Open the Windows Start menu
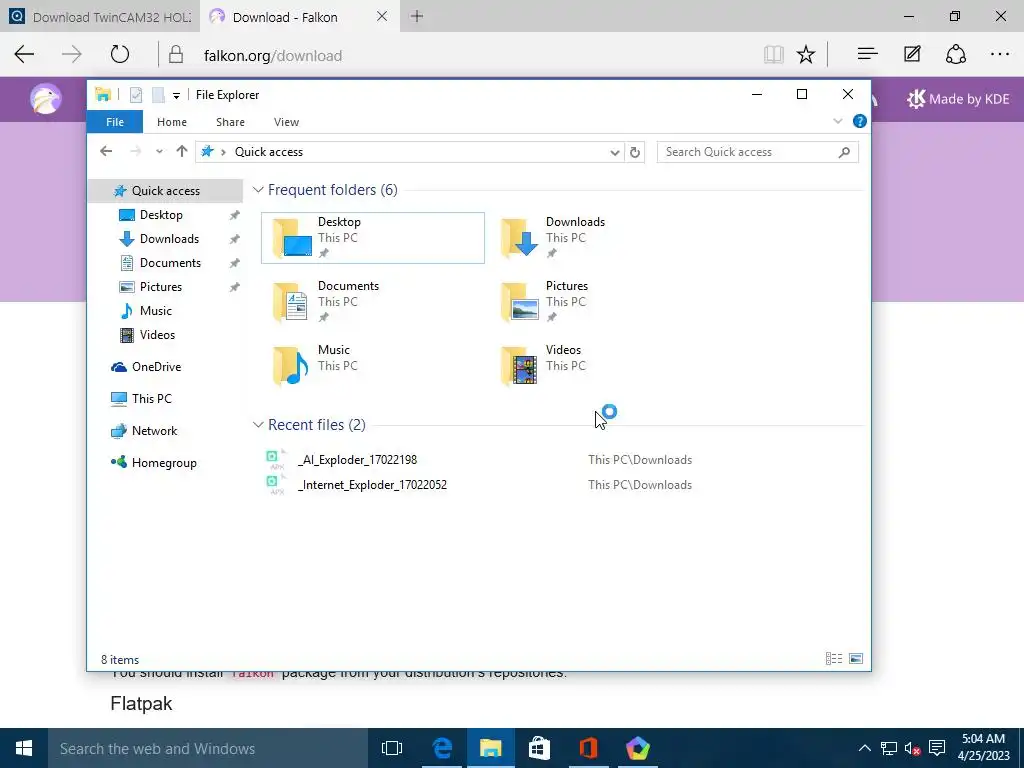 pyautogui.click(x=24, y=748)
